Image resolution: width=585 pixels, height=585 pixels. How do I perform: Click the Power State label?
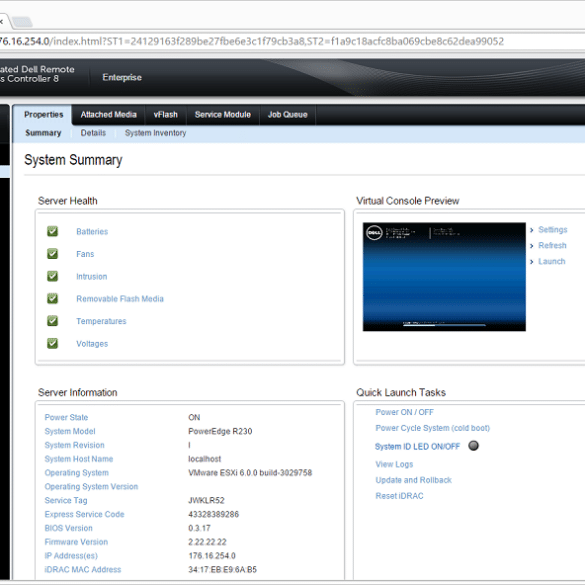pyautogui.click(x=66, y=417)
